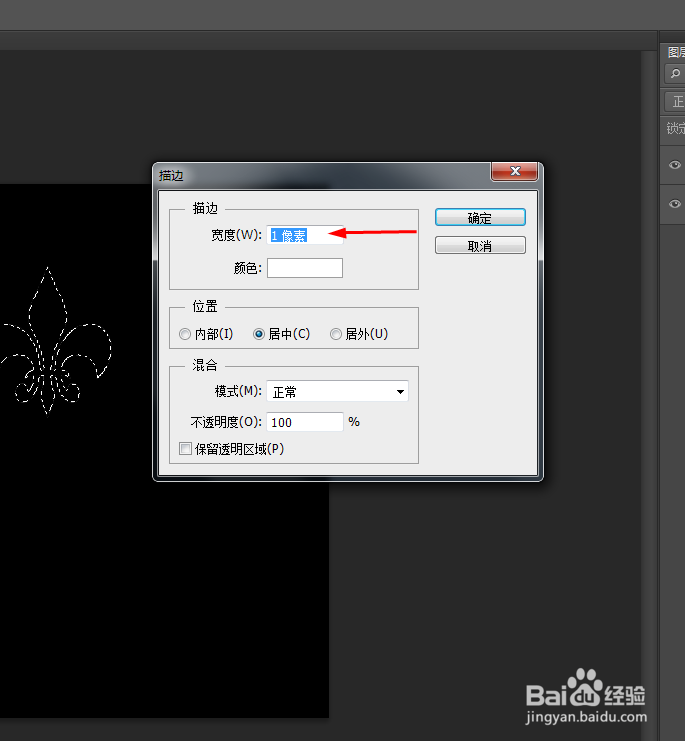
Task: Open the layer blend mode dropdown showing 正
Action: pyautogui.click(x=676, y=102)
